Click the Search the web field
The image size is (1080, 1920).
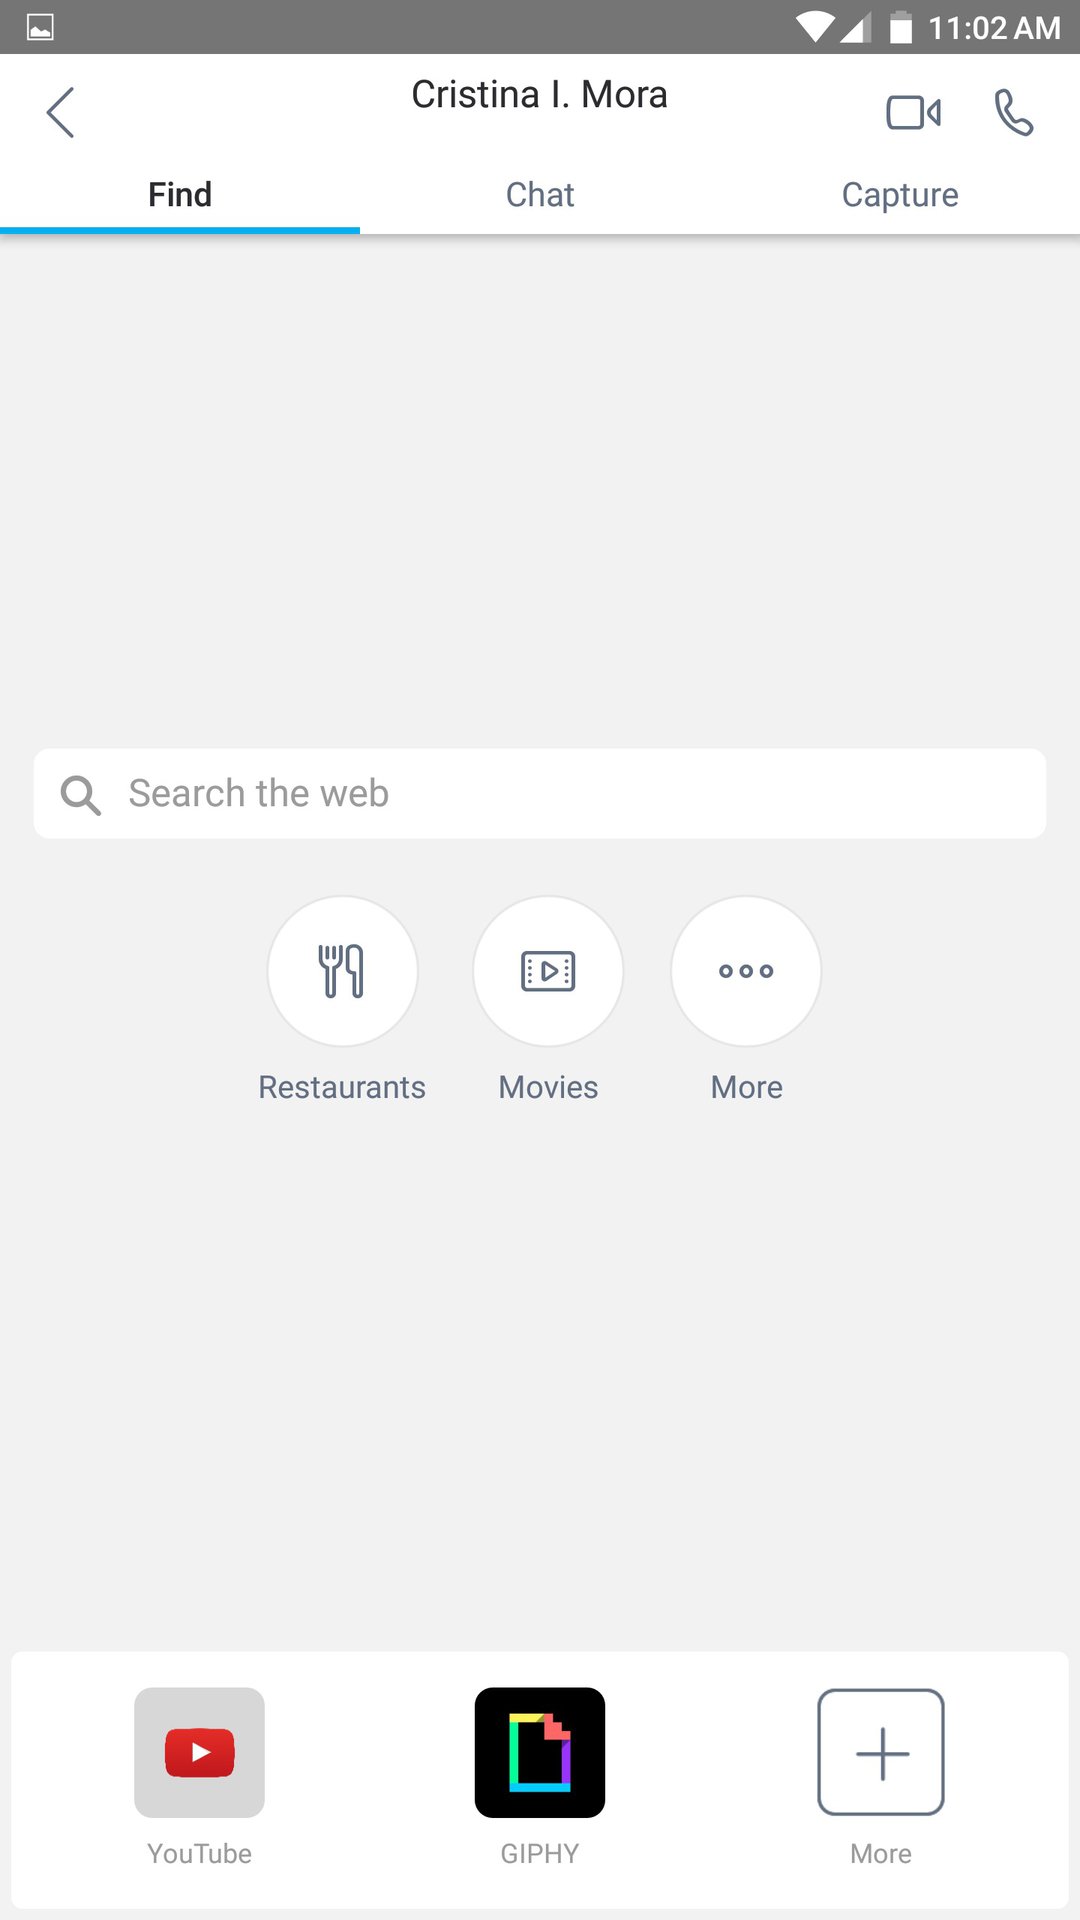[x=540, y=794]
